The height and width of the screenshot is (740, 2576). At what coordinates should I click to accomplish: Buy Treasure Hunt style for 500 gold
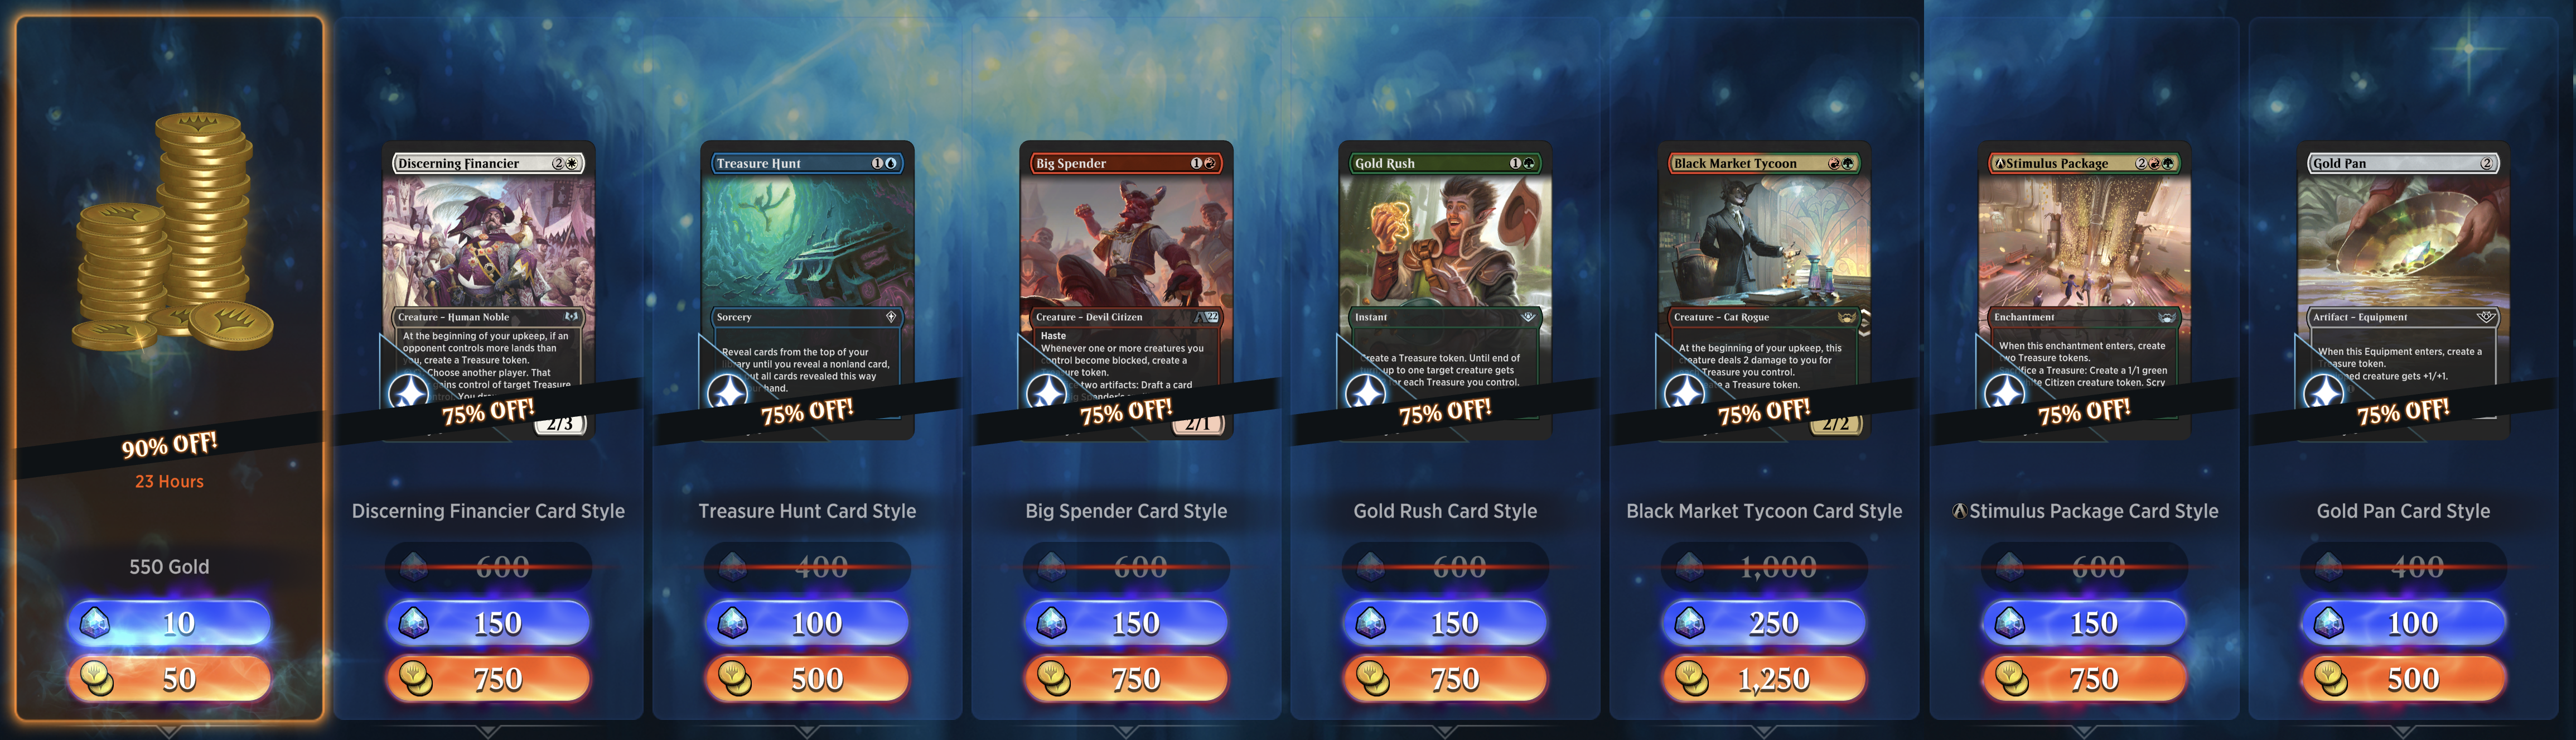(x=807, y=679)
